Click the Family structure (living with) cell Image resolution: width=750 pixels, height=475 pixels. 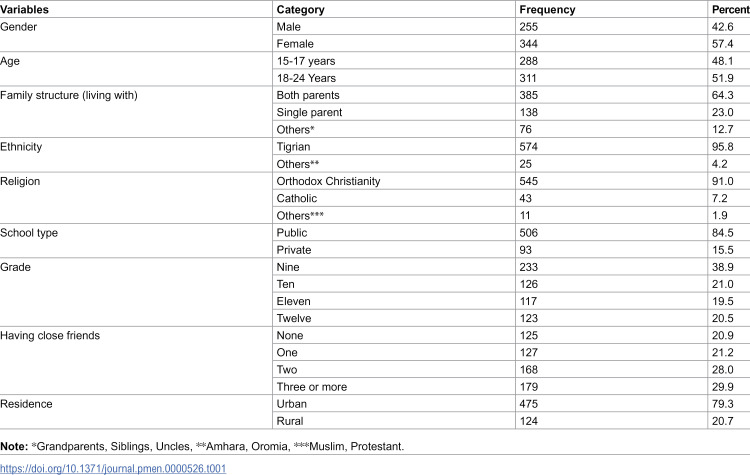tap(69, 95)
